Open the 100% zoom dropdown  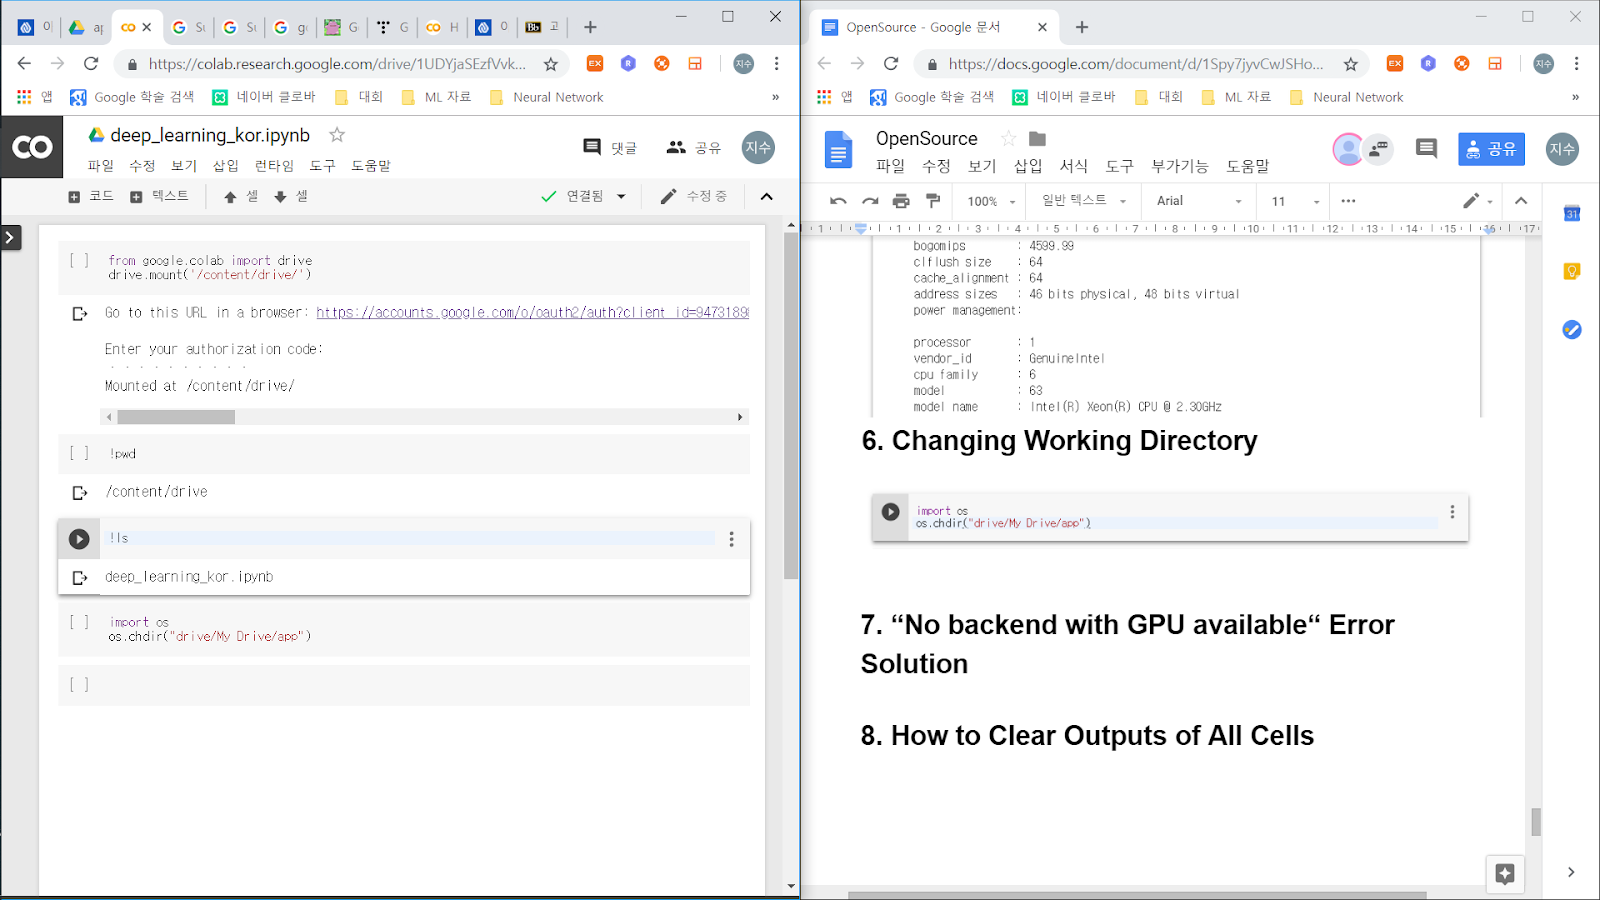click(x=991, y=201)
